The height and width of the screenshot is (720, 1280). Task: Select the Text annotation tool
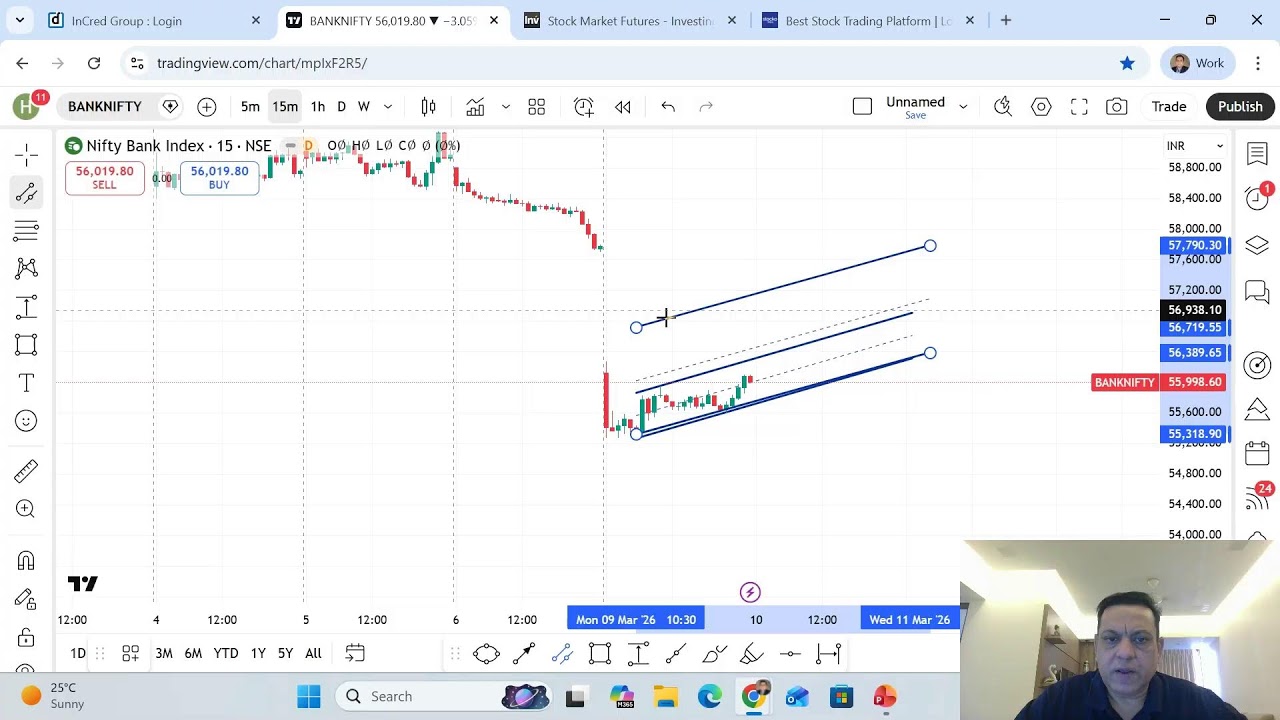point(27,383)
